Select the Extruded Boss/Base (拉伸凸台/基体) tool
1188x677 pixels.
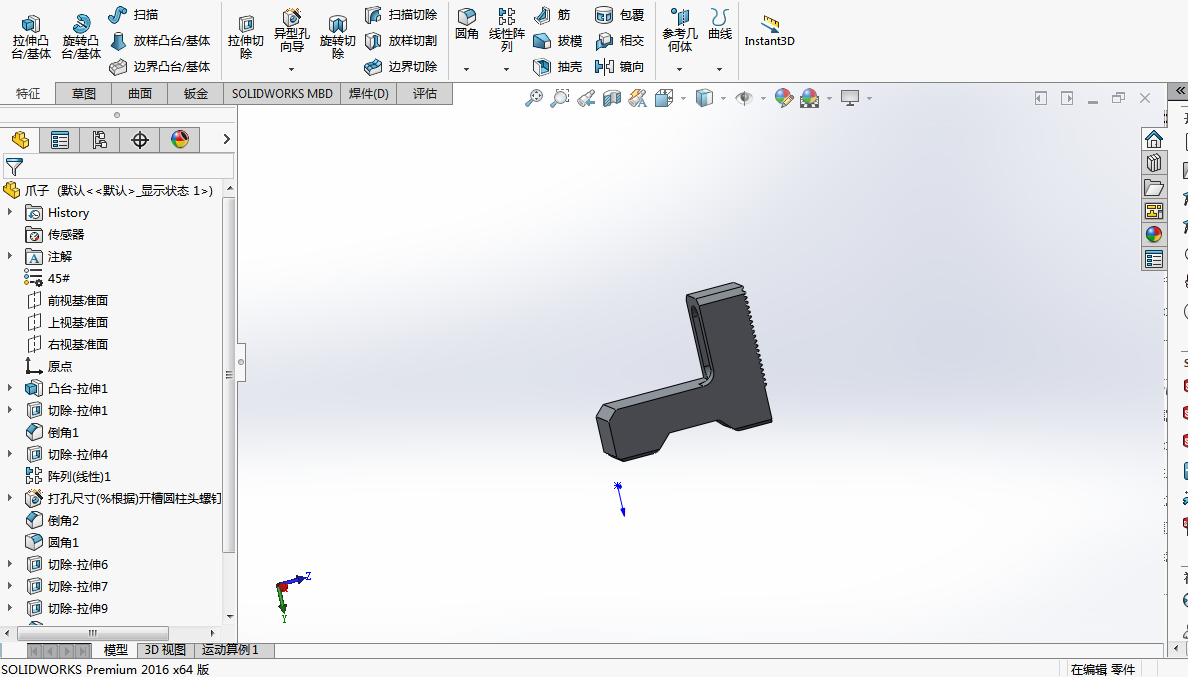pos(31,37)
